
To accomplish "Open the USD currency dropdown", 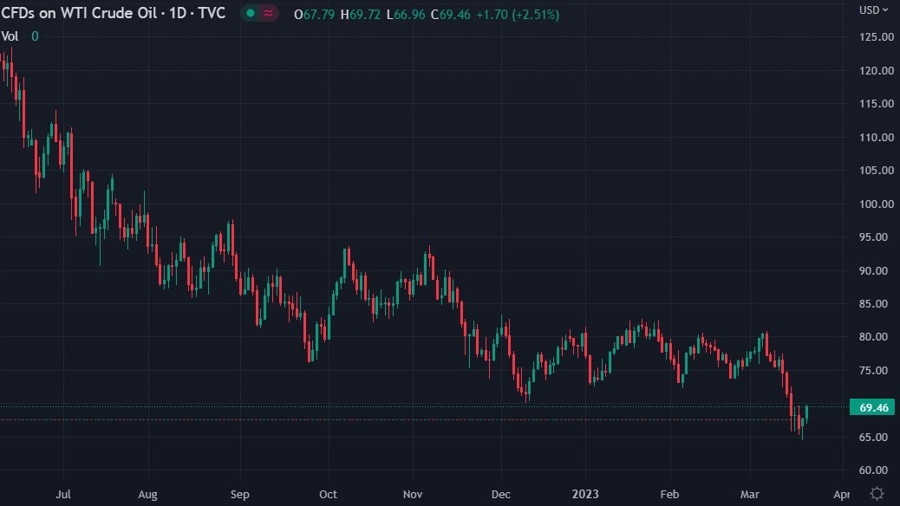I will coord(874,10).
